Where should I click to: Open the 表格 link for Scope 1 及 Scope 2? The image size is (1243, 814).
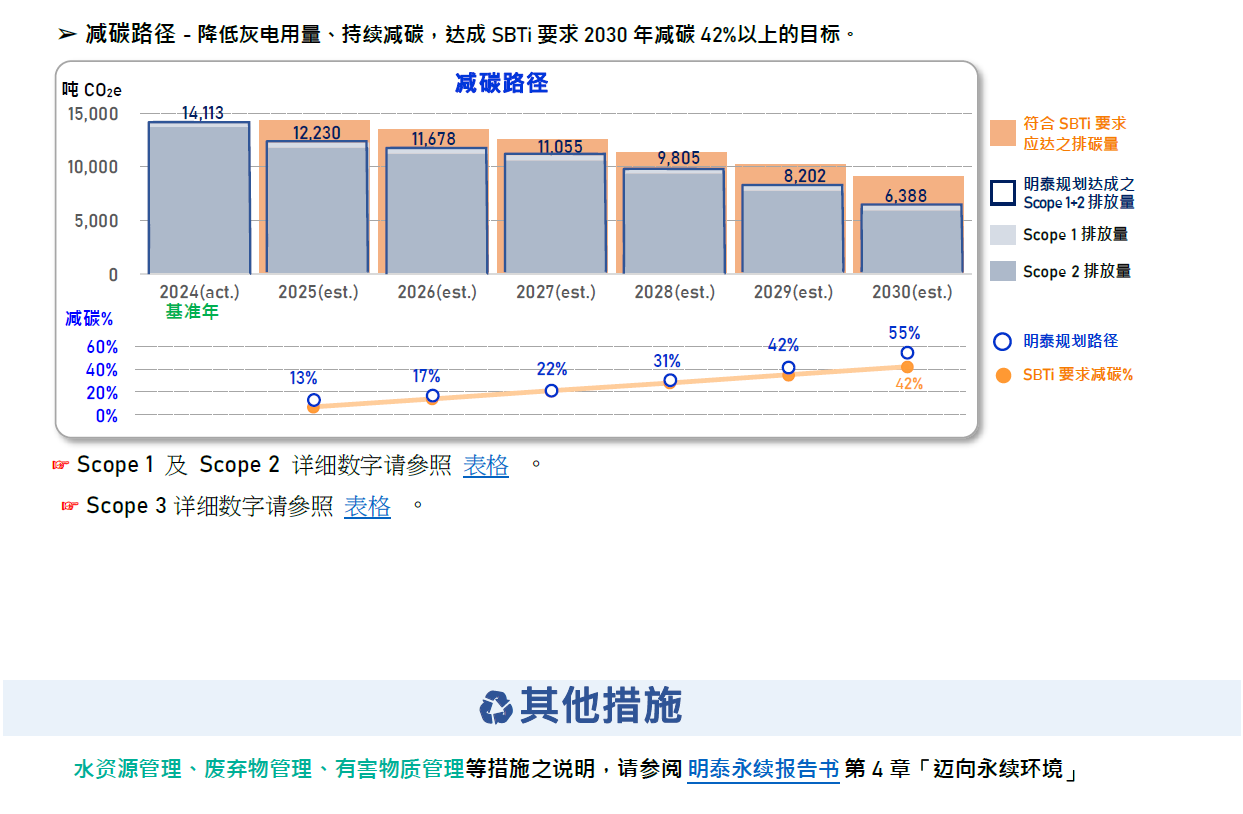click(486, 465)
